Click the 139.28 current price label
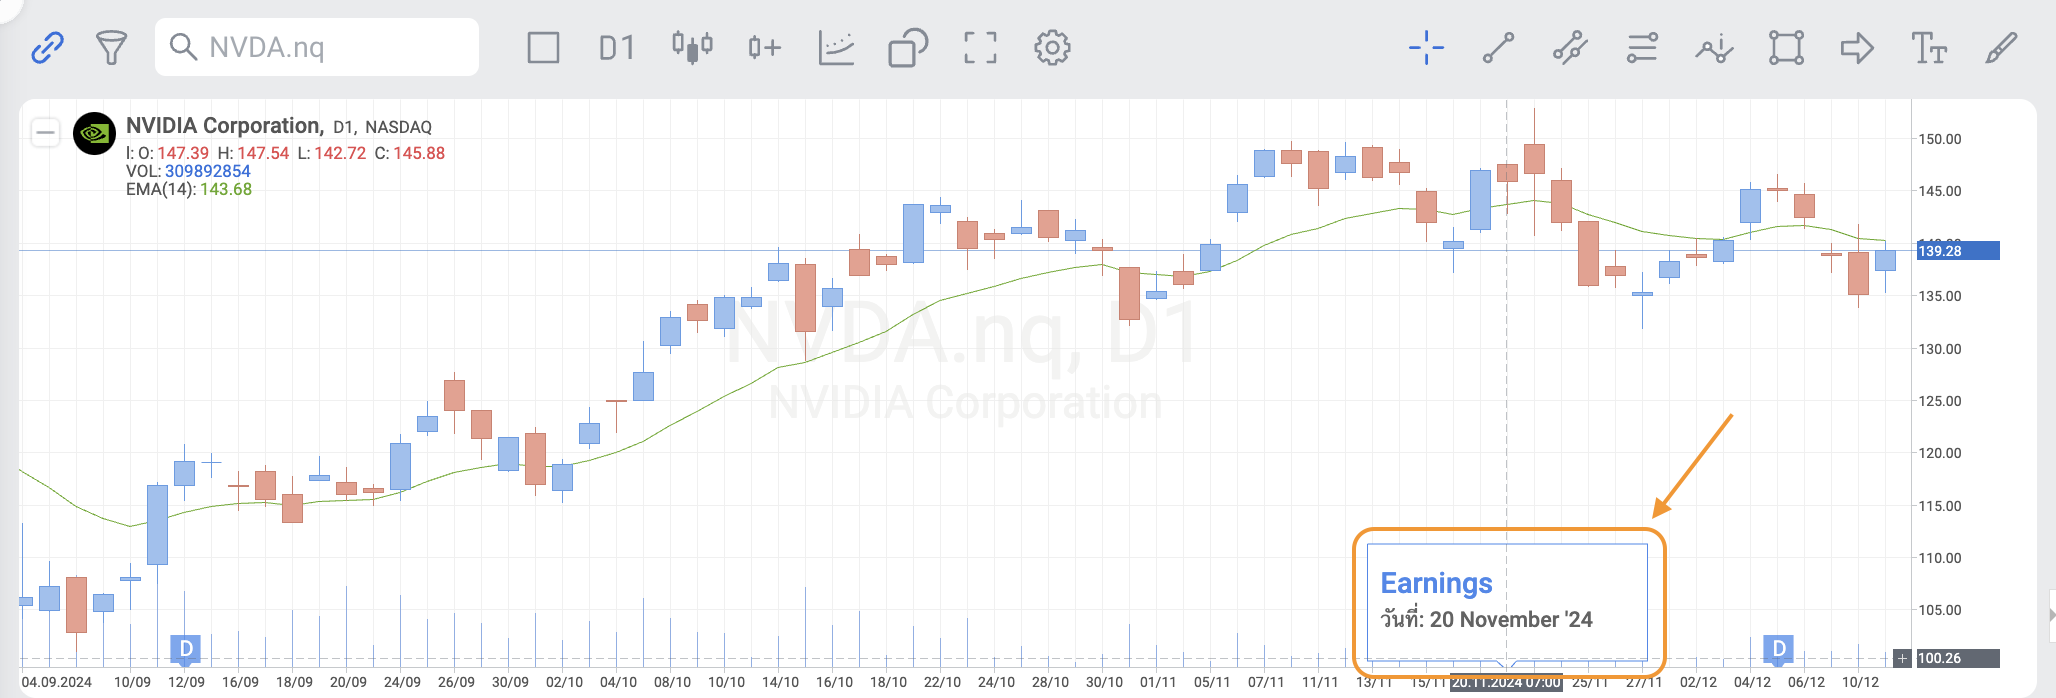The image size is (2056, 698). point(1957,250)
